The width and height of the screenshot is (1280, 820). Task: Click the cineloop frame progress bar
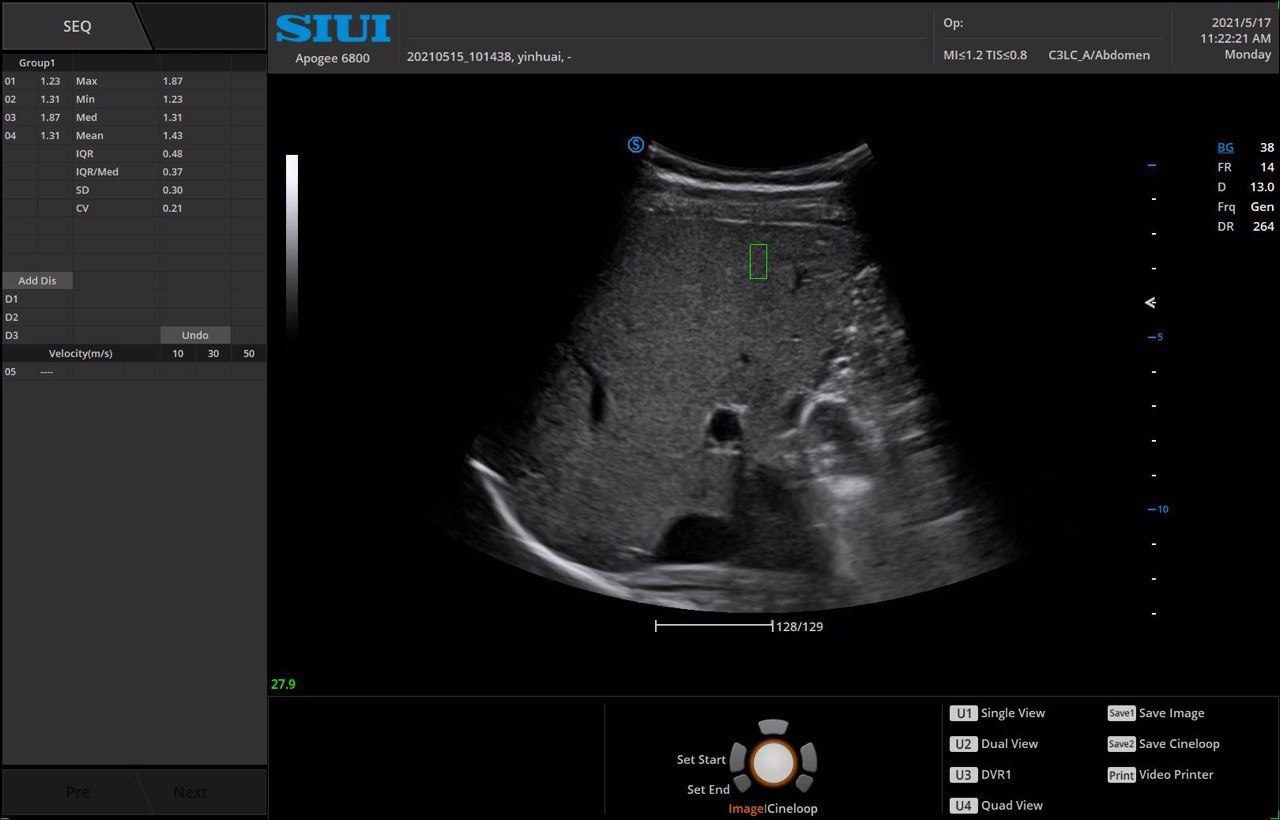pos(713,626)
